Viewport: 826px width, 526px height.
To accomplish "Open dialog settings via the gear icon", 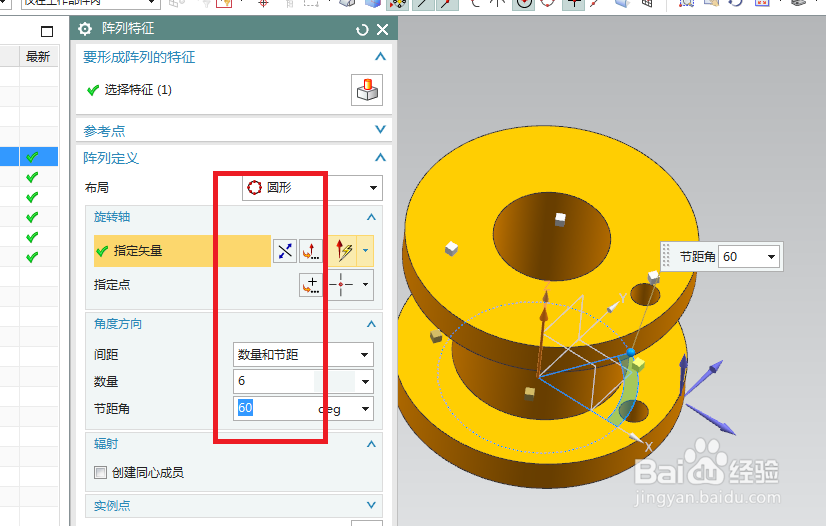I will (x=85, y=29).
